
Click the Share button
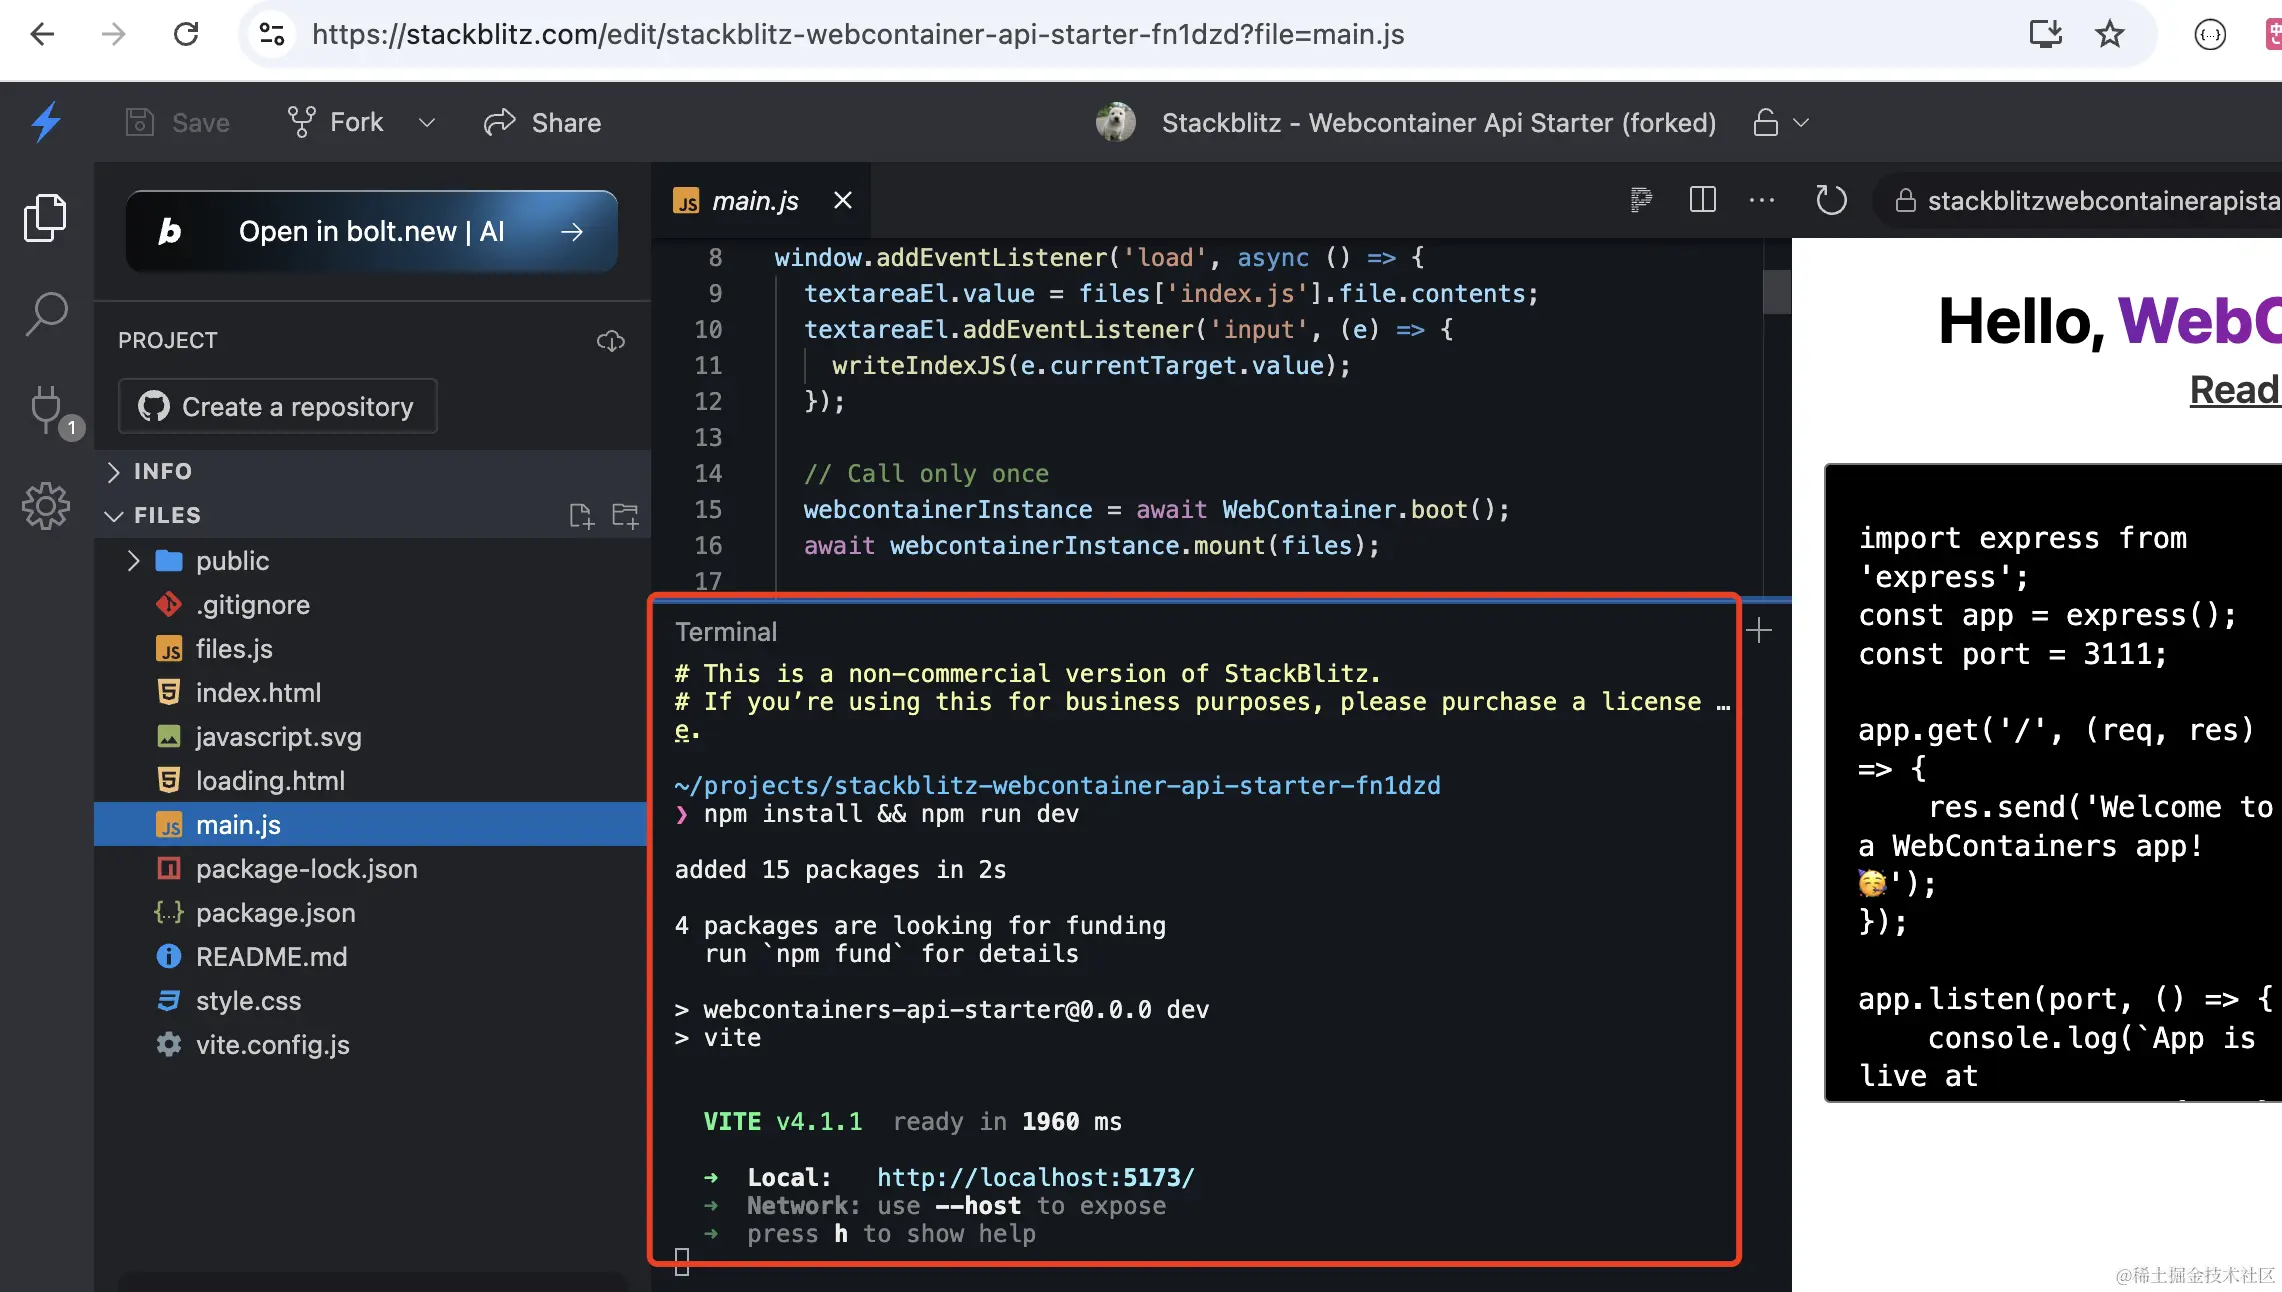coord(543,123)
